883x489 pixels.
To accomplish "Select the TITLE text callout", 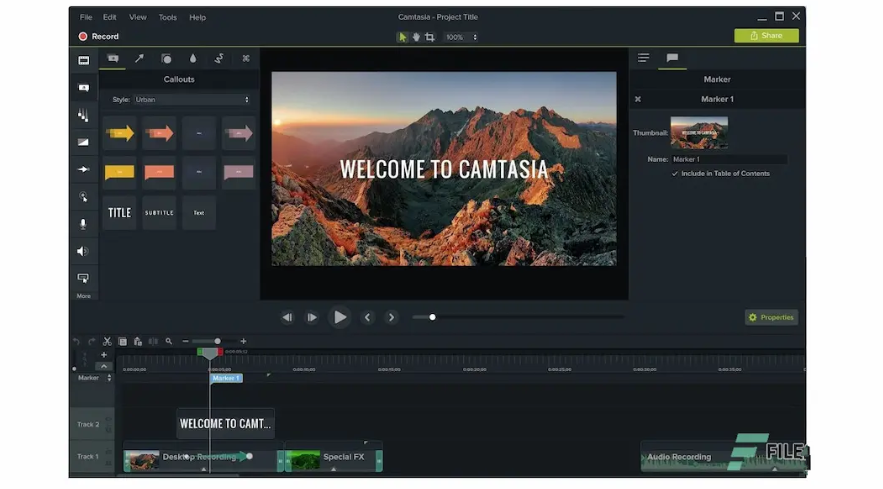I will [119, 212].
